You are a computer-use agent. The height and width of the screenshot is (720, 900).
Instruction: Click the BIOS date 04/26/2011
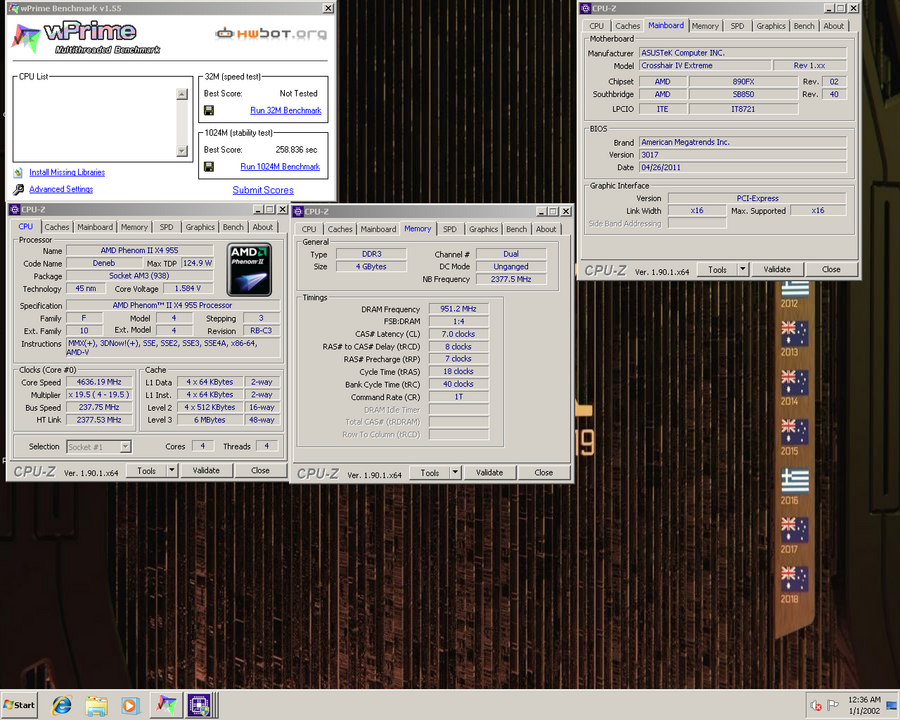(743, 168)
